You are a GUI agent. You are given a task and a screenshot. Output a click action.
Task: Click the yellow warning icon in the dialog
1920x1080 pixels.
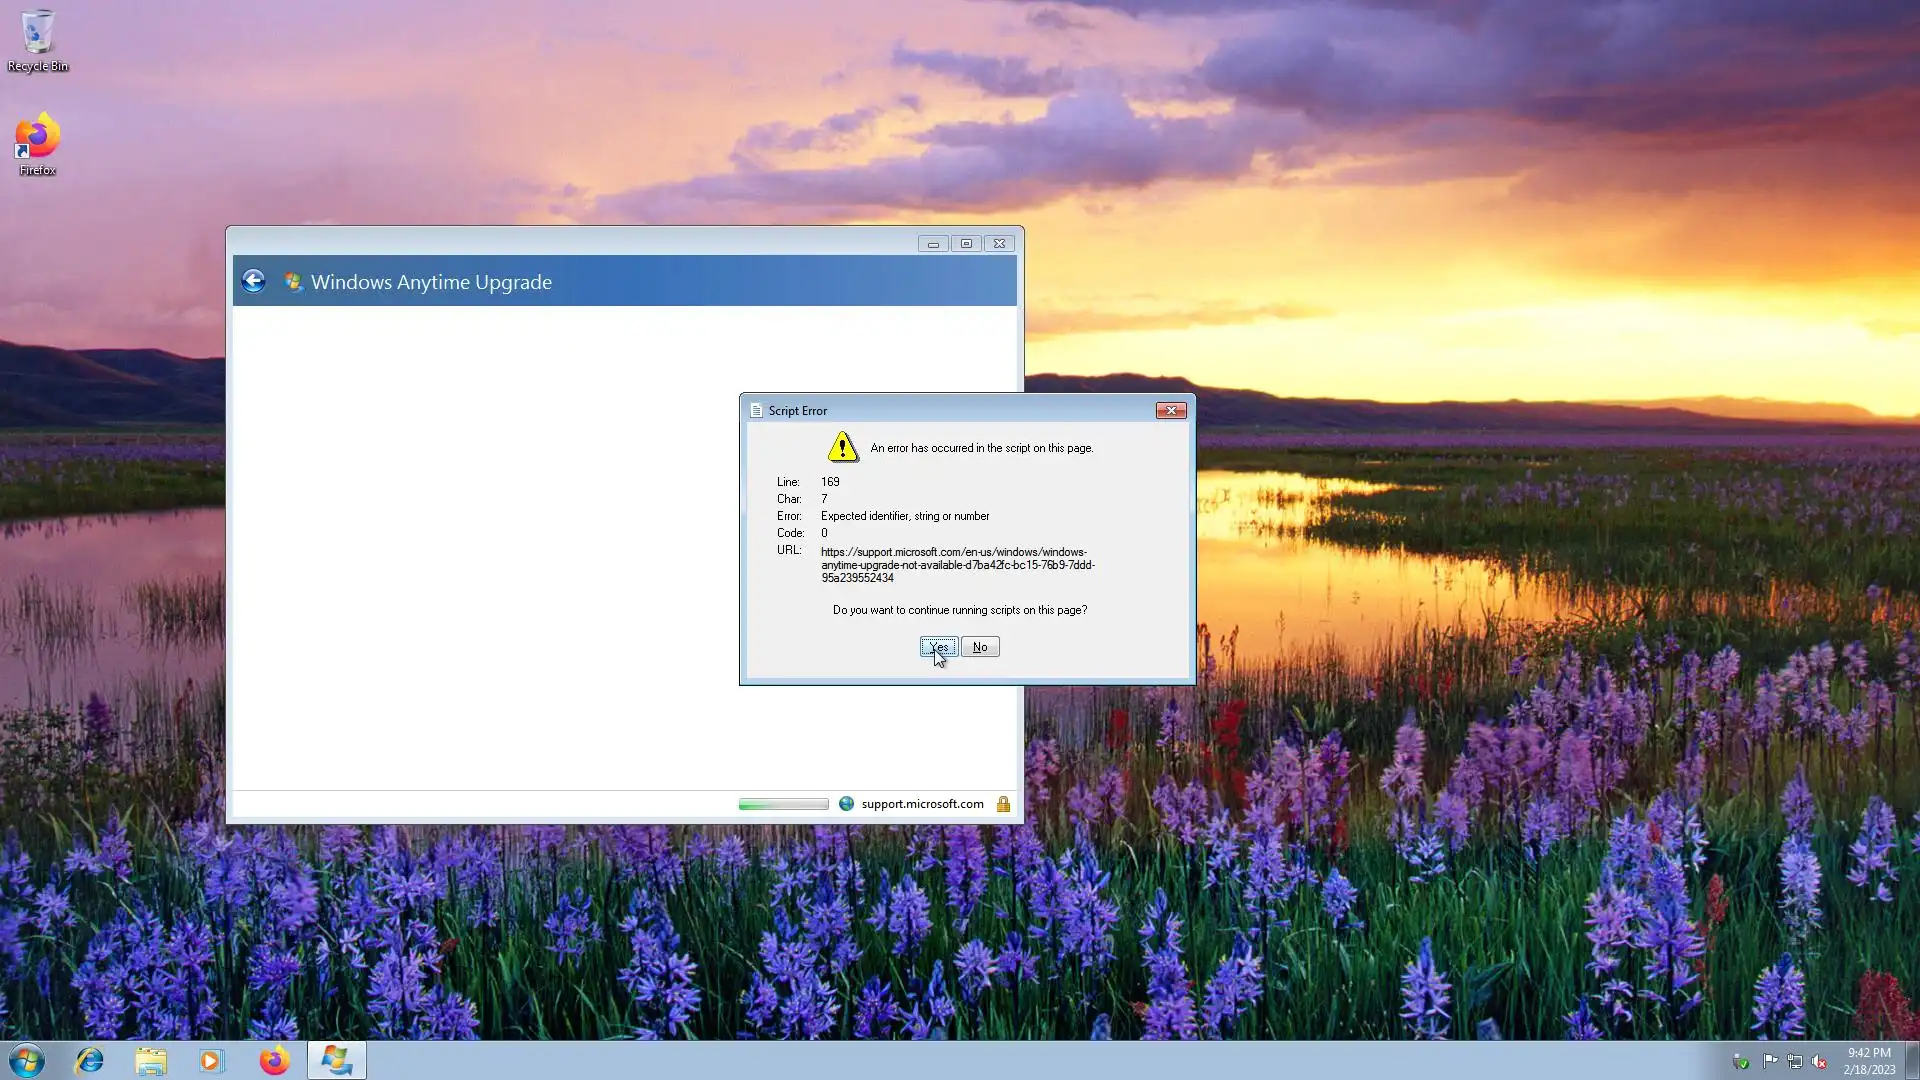(x=843, y=447)
